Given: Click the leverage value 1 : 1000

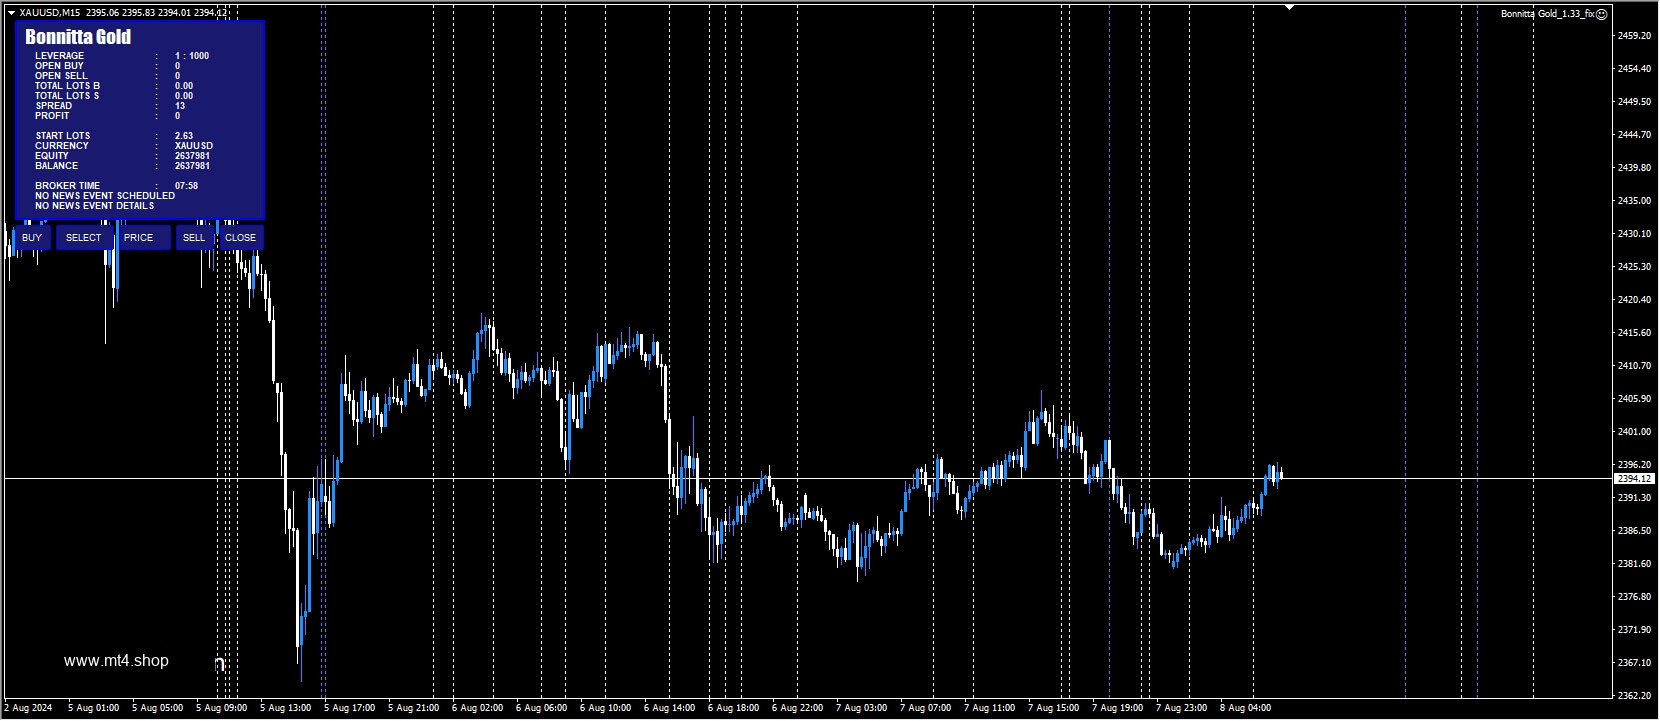Looking at the screenshot, I should click(x=192, y=56).
